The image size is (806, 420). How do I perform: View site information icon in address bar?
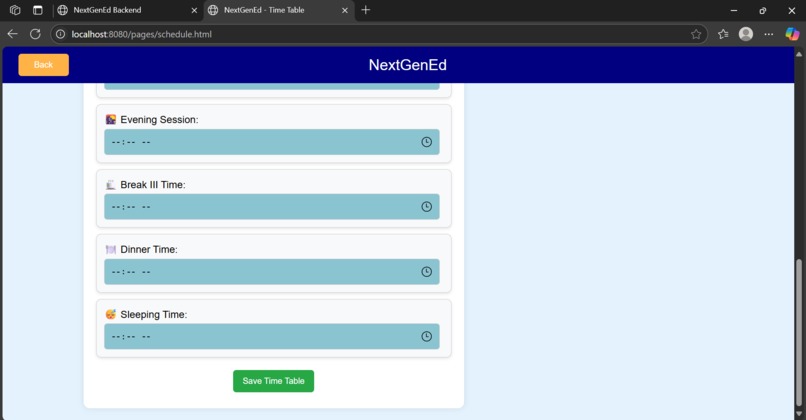61,34
